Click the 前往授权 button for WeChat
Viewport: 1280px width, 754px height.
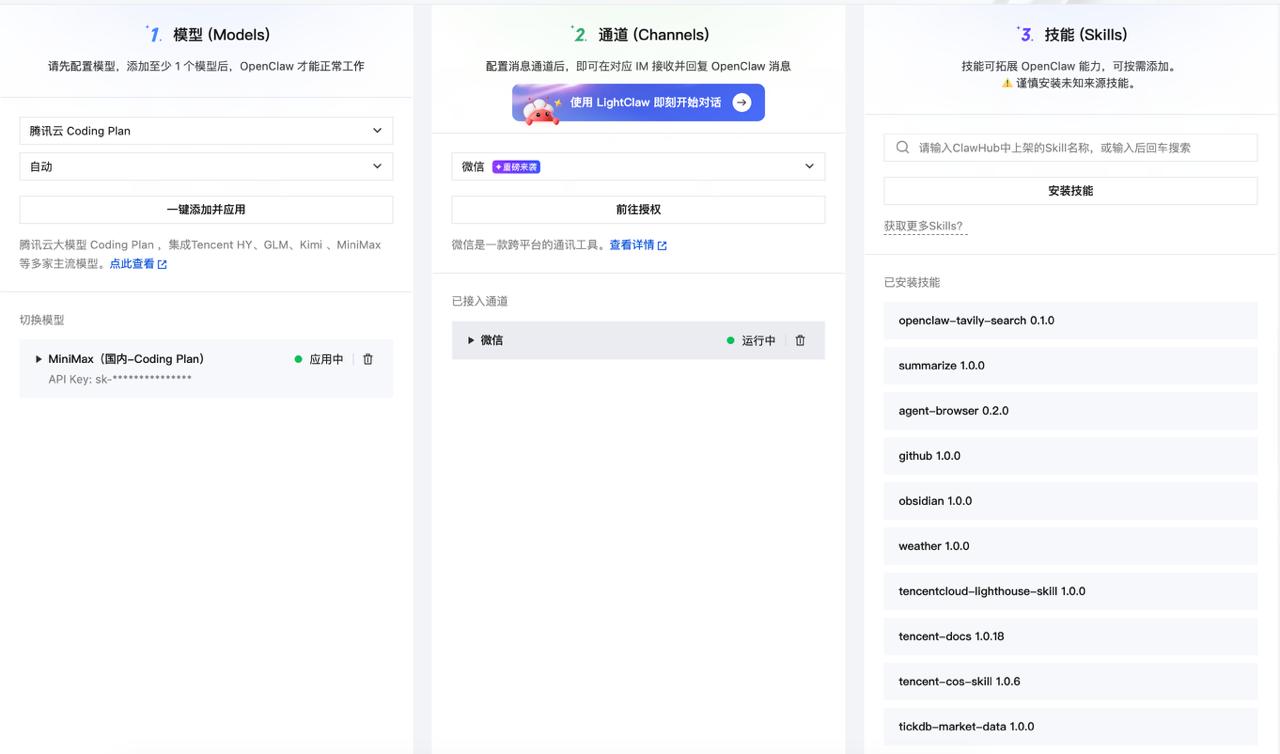[637, 209]
